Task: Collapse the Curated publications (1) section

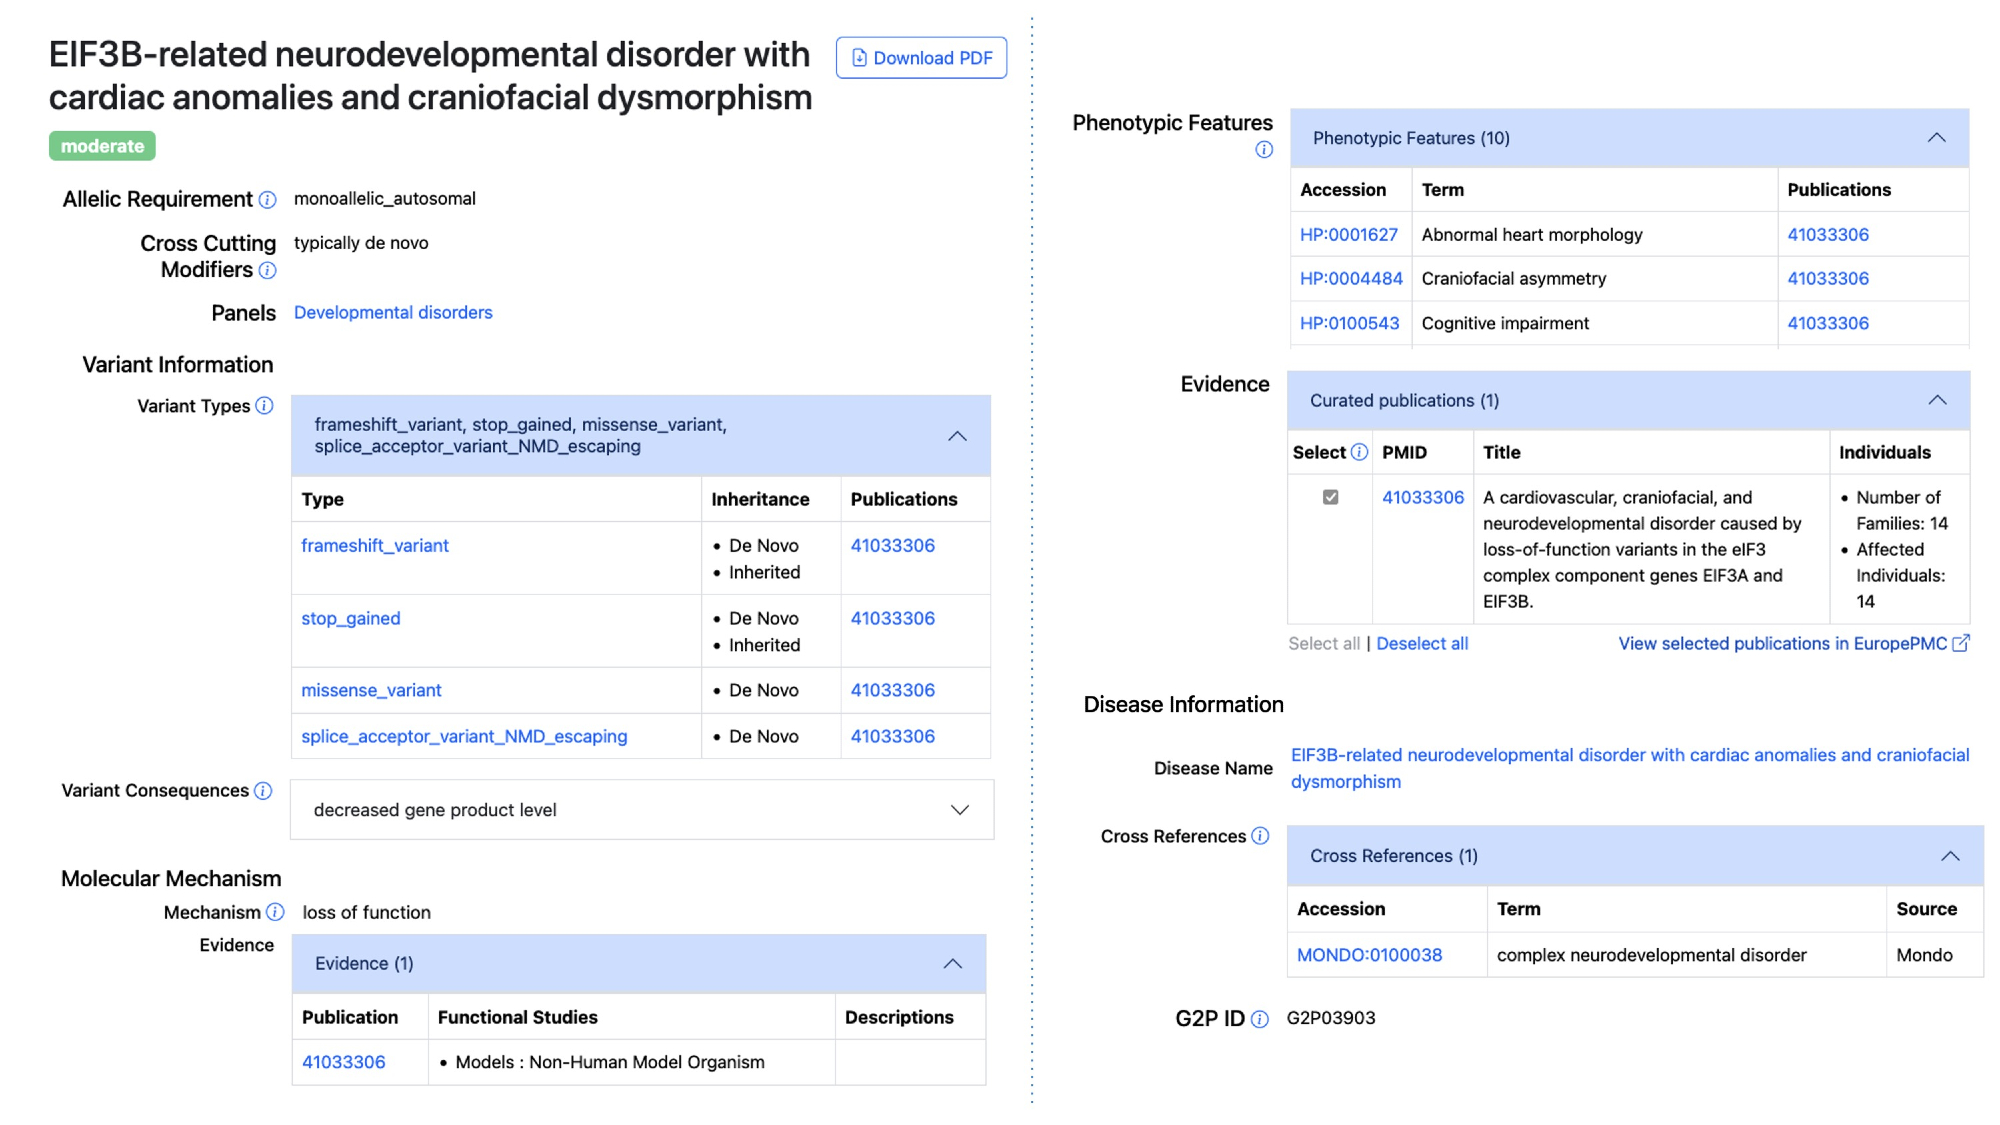Action: (x=1936, y=400)
